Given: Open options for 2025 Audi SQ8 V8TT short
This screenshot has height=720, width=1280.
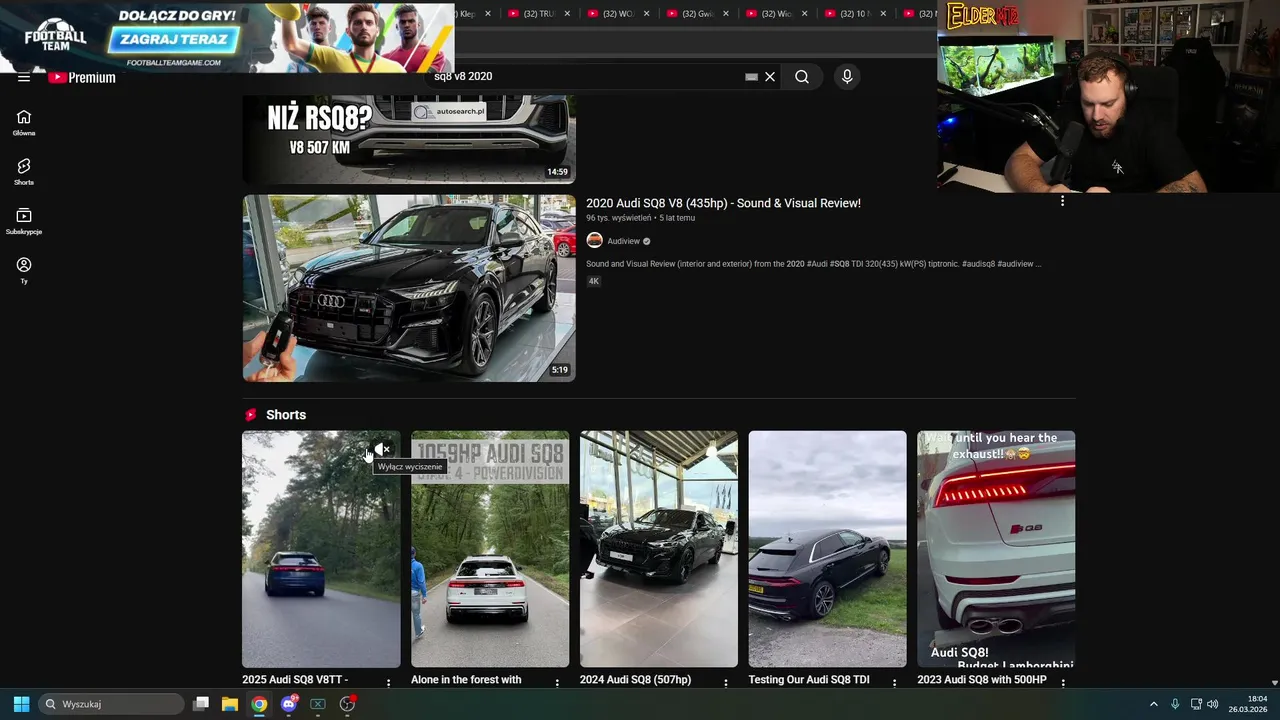Looking at the screenshot, I should [x=389, y=683].
